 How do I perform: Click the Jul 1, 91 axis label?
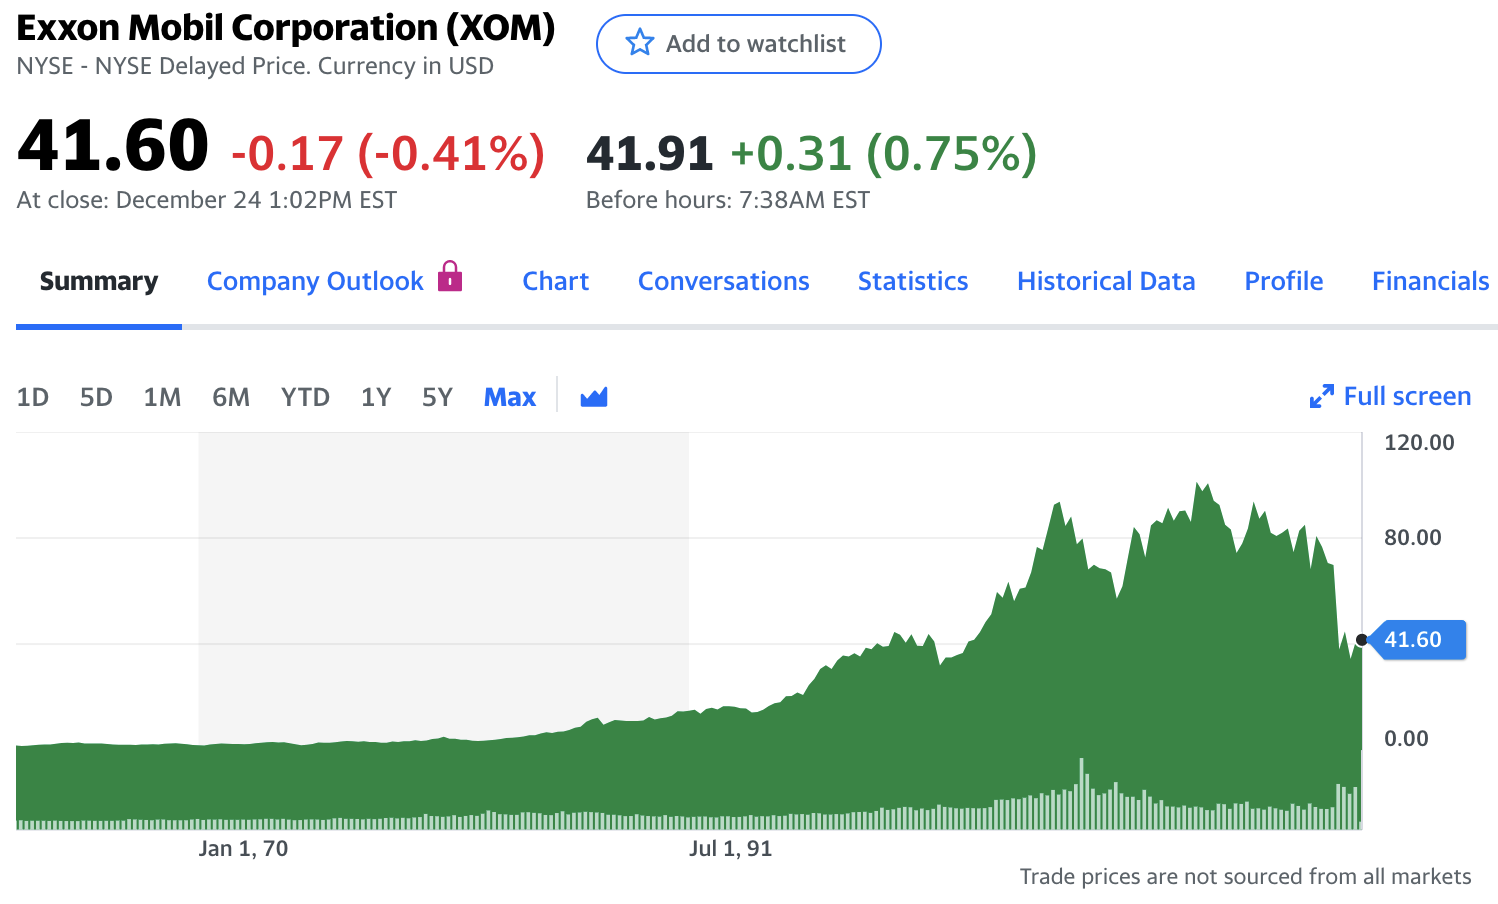coord(730,849)
